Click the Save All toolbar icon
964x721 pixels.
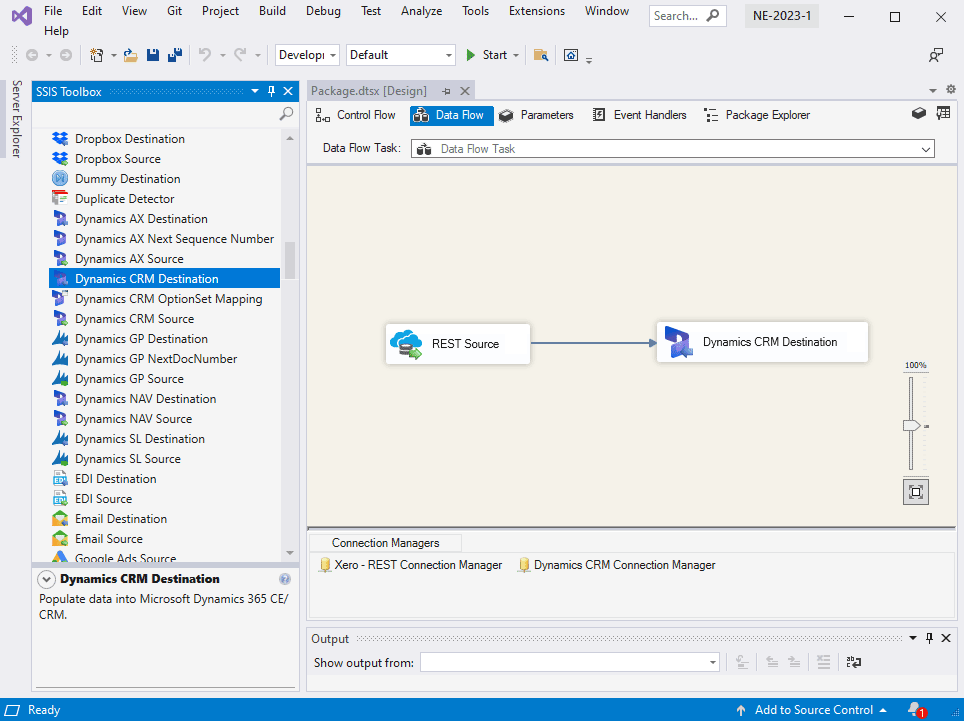coord(175,55)
